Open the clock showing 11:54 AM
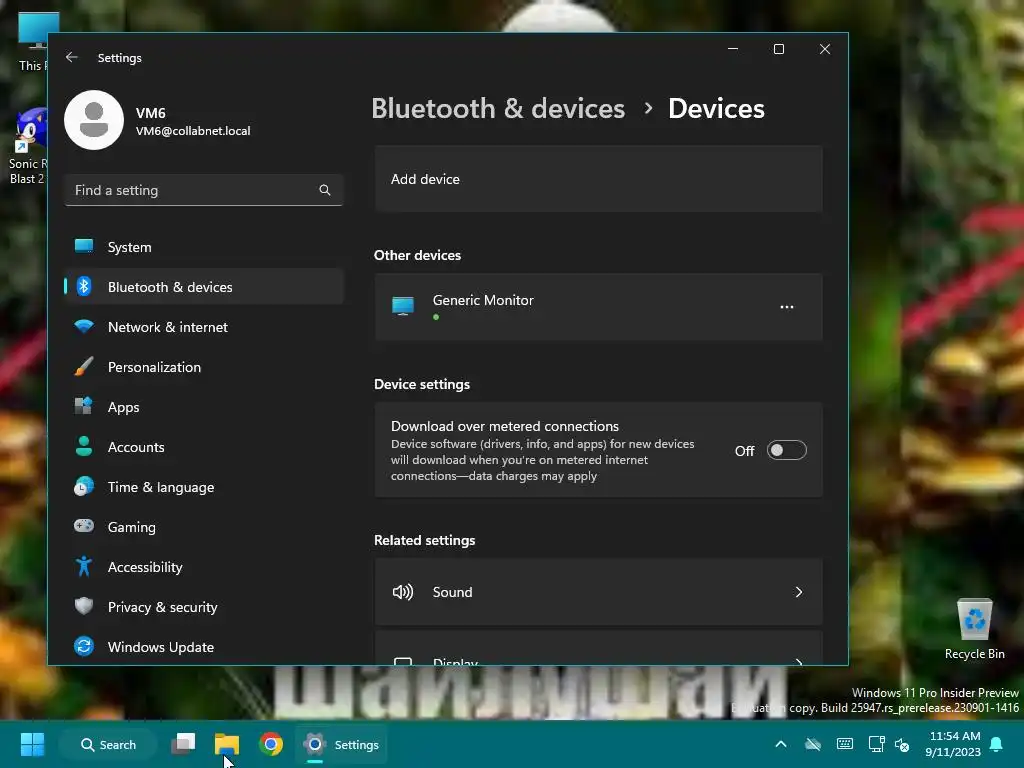Image resolution: width=1024 pixels, height=768 pixels. pos(953,744)
